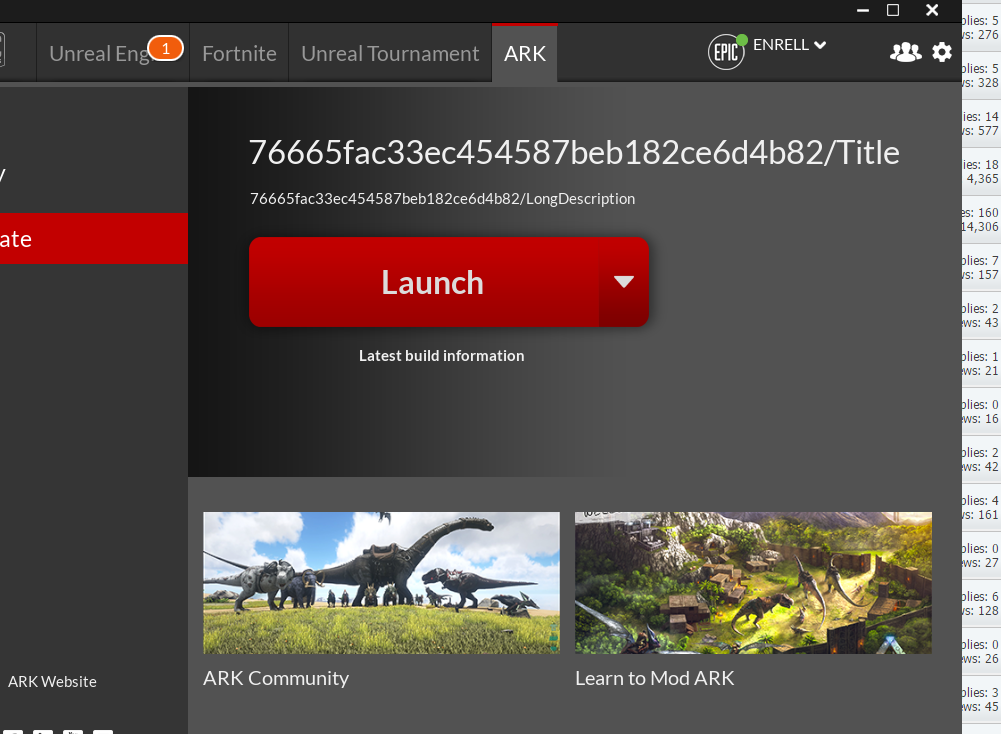Screen dimensions: 1001x734
Task: Expand the ENRELL account dropdown
Action: pos(790,45)
